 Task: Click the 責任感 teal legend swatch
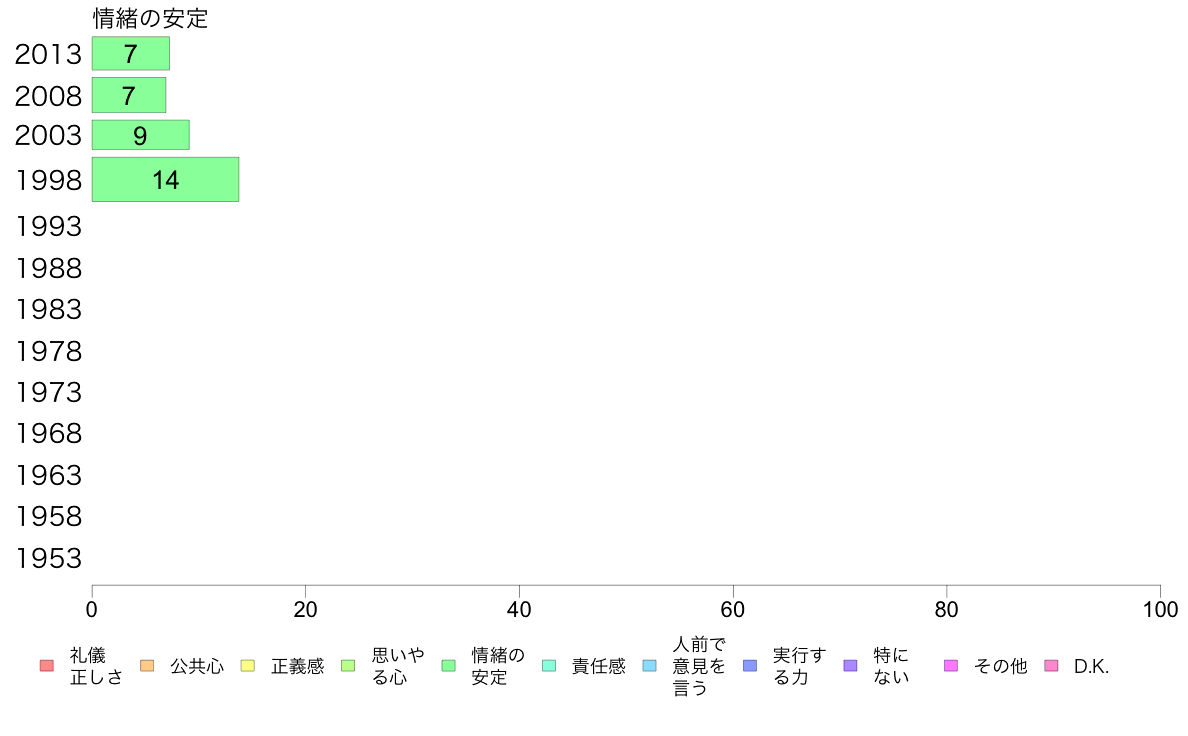(x=549, y=666)
